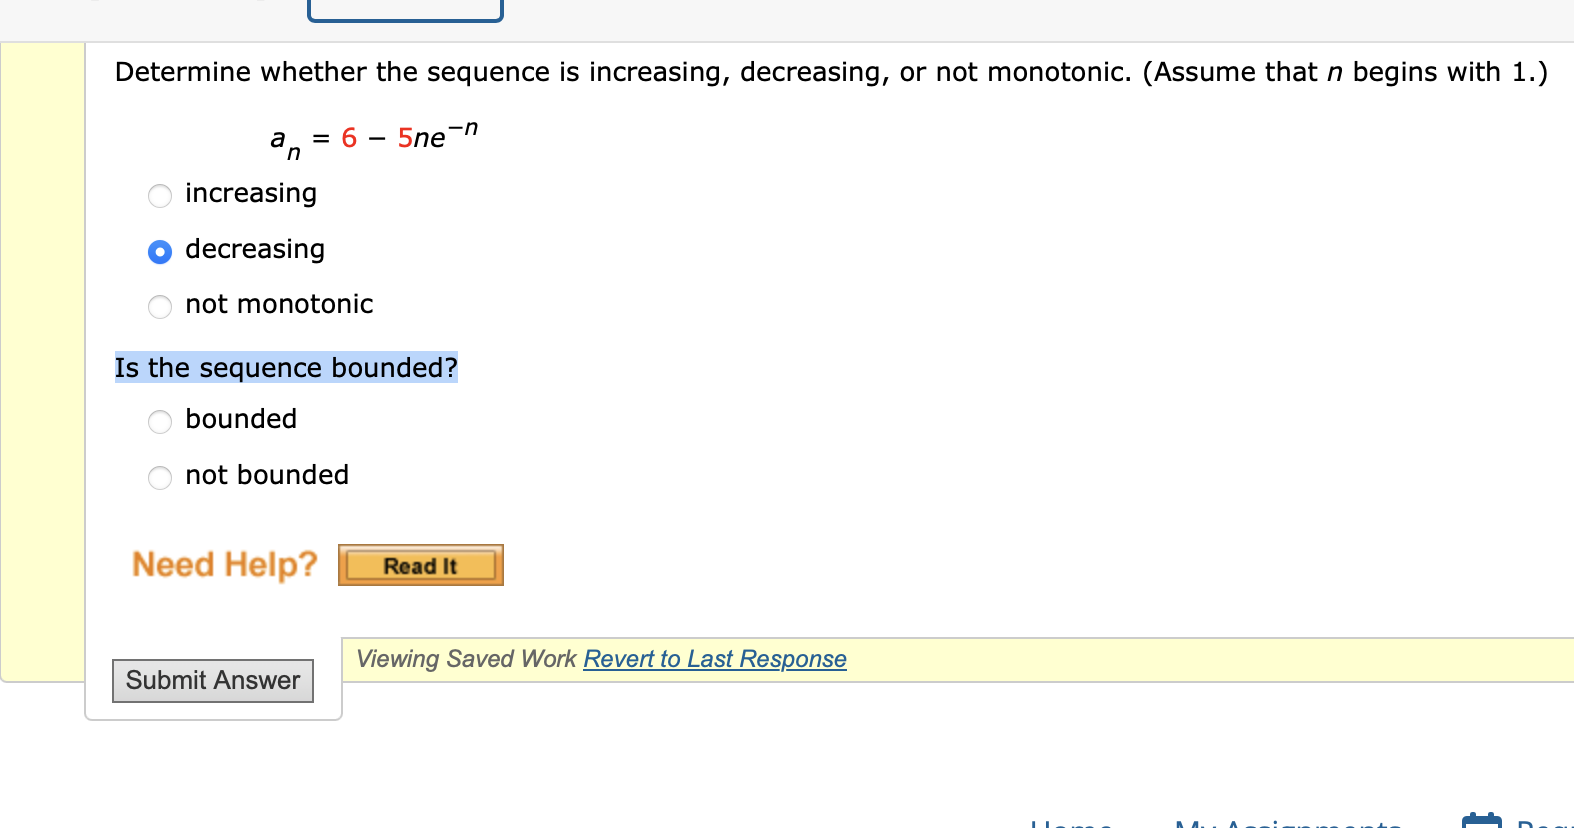Mark the sequence as 'bounded'
Image resolution: width=1574 pixels, height=828 pixels.
(160, 421)
